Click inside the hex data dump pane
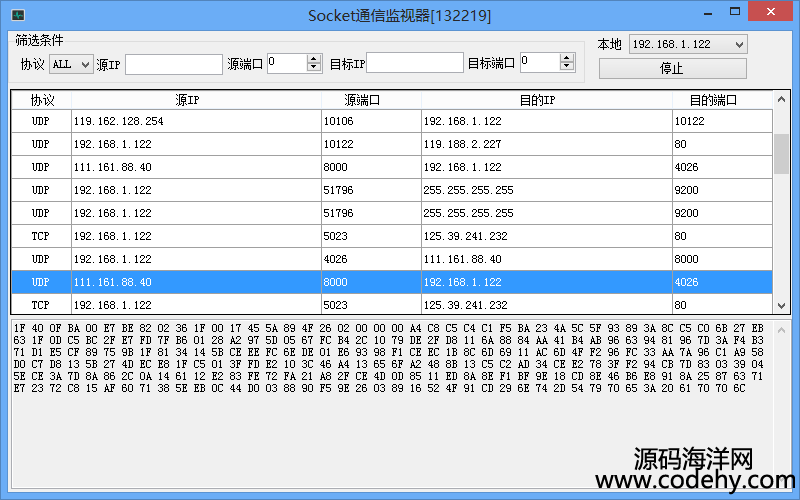The image size is (800, 500). [392, 404]
